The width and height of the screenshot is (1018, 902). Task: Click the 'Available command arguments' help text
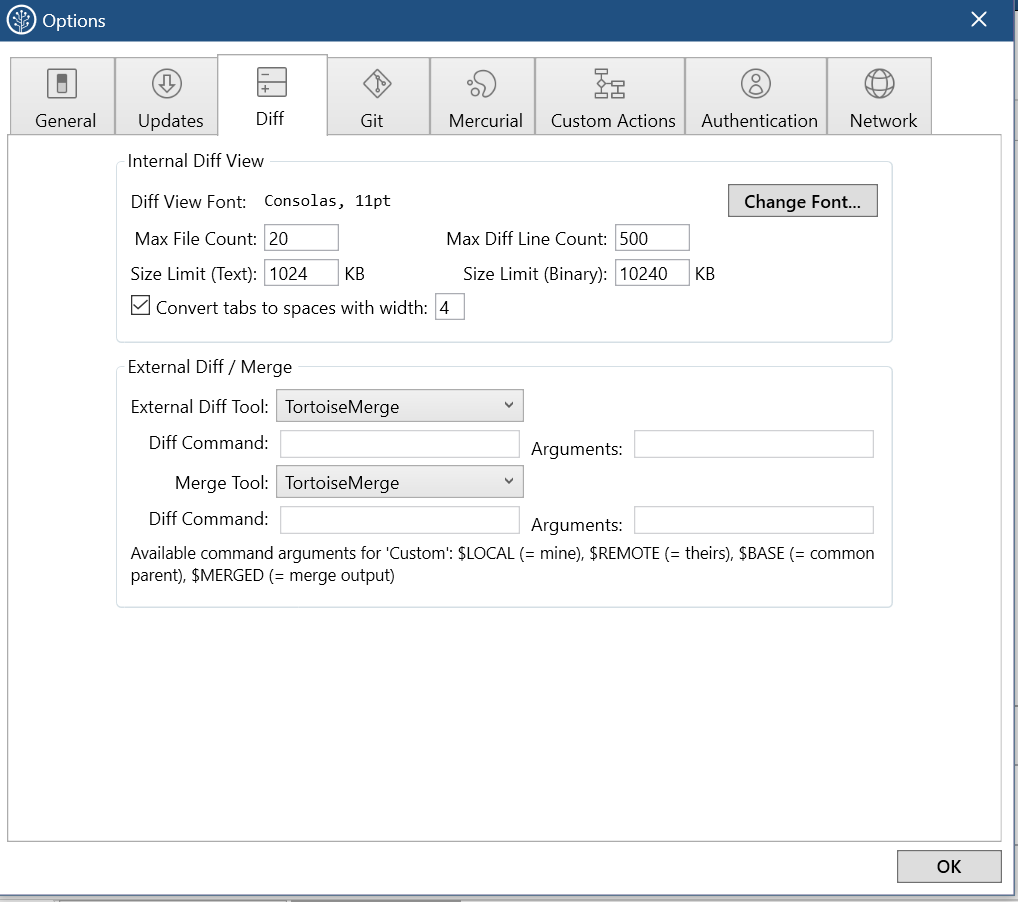point(503,564)
